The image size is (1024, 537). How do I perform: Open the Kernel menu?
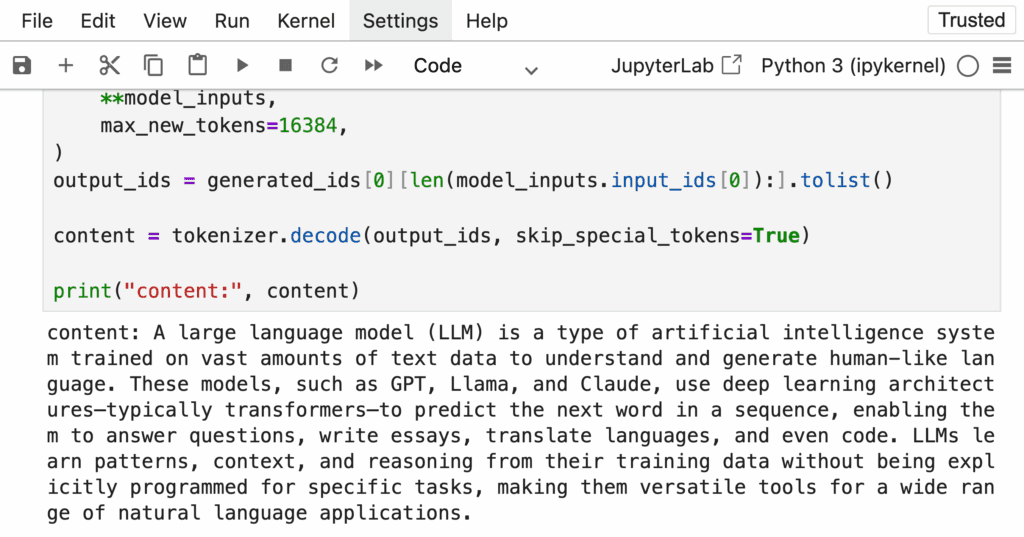click(306, 21)
